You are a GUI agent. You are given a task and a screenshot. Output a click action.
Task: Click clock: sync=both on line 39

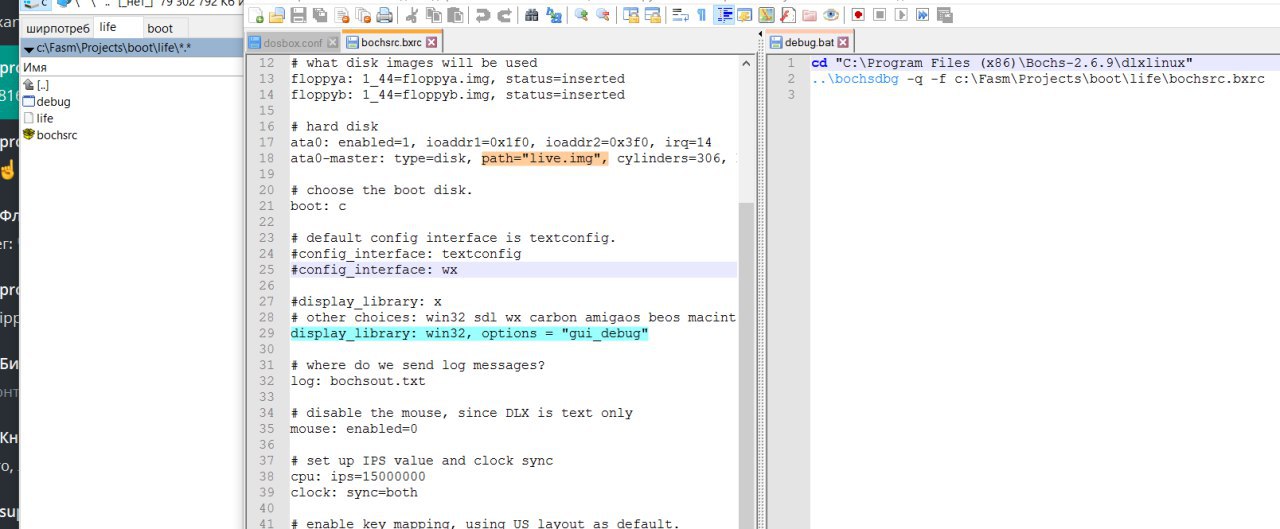[354, 493]
